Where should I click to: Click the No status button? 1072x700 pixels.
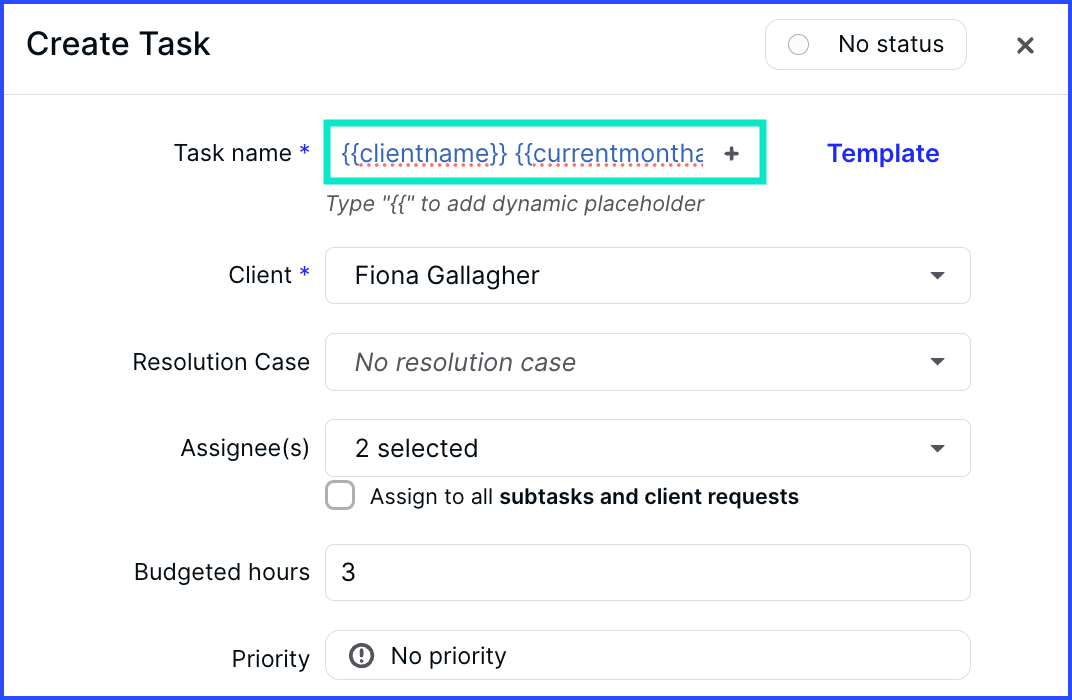pos(866,44)
